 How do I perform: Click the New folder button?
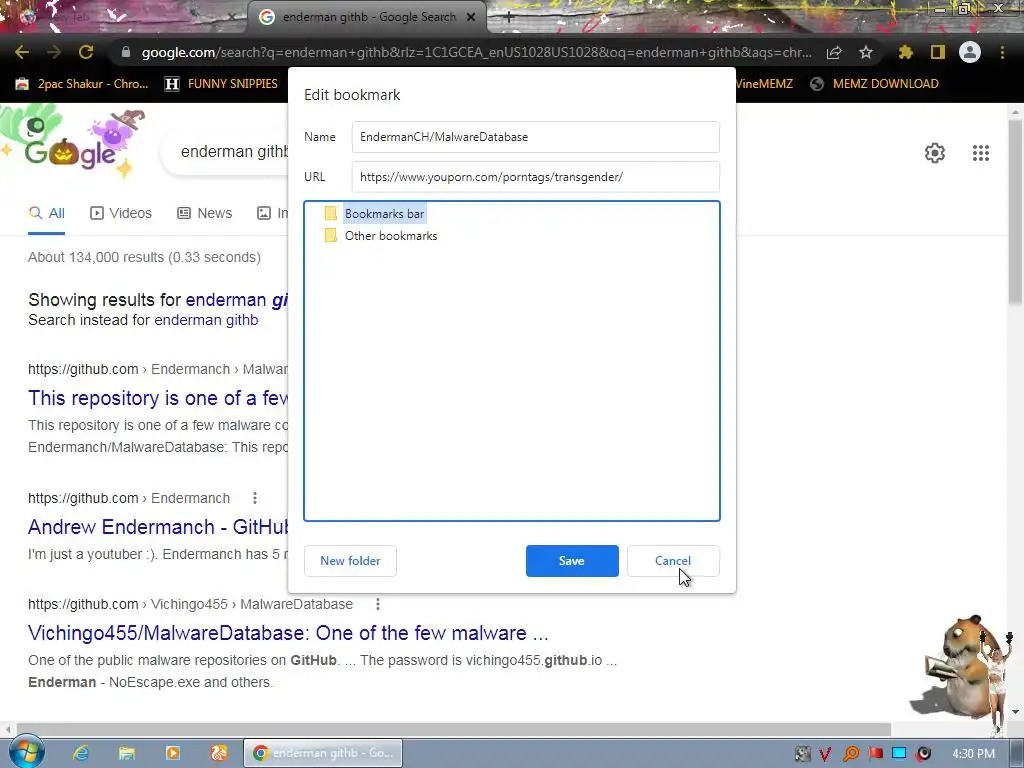pos(350,561)
